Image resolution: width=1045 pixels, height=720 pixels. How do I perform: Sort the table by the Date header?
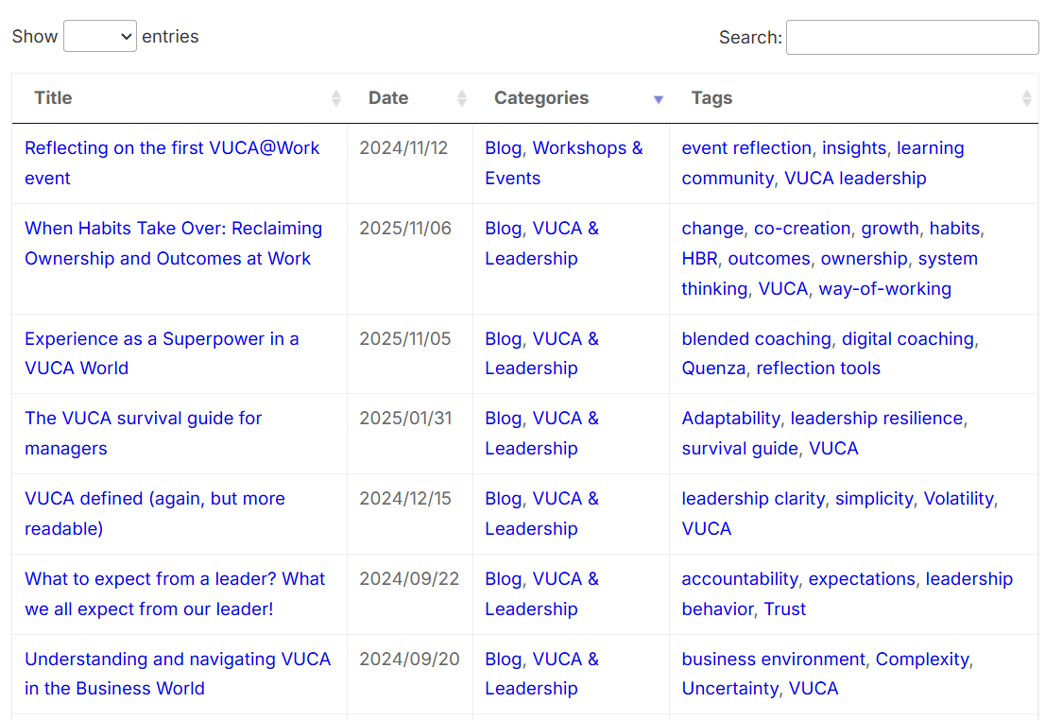(388, 98)
